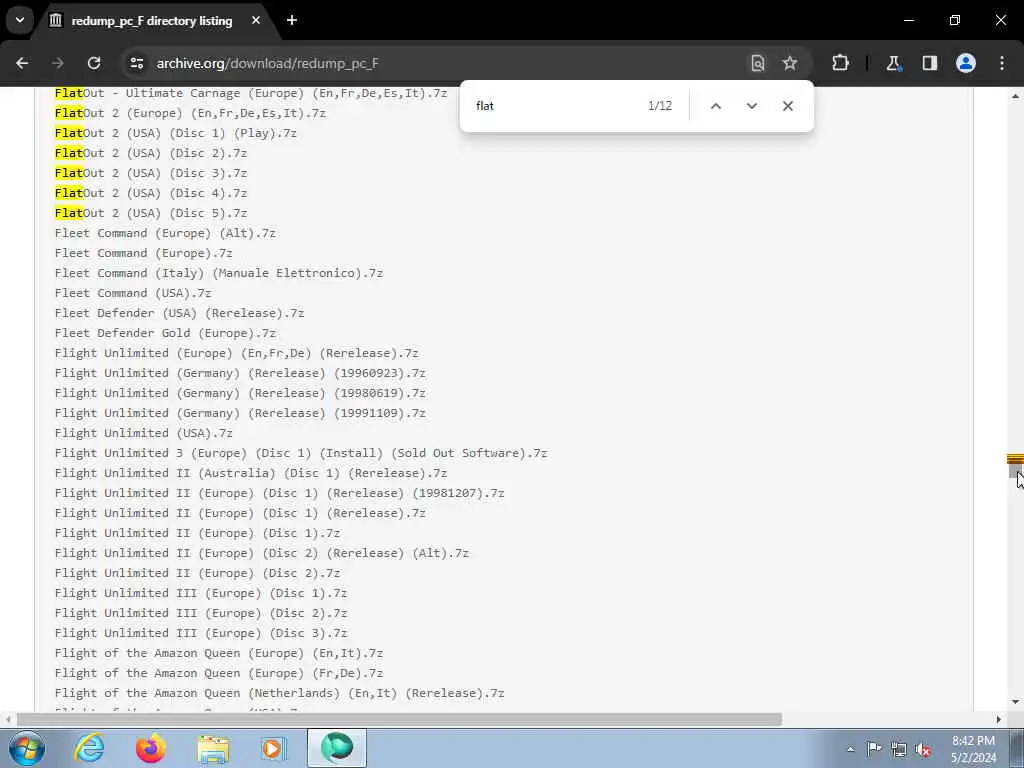
Task: Open site information icon in address bar
Action: 136,63
